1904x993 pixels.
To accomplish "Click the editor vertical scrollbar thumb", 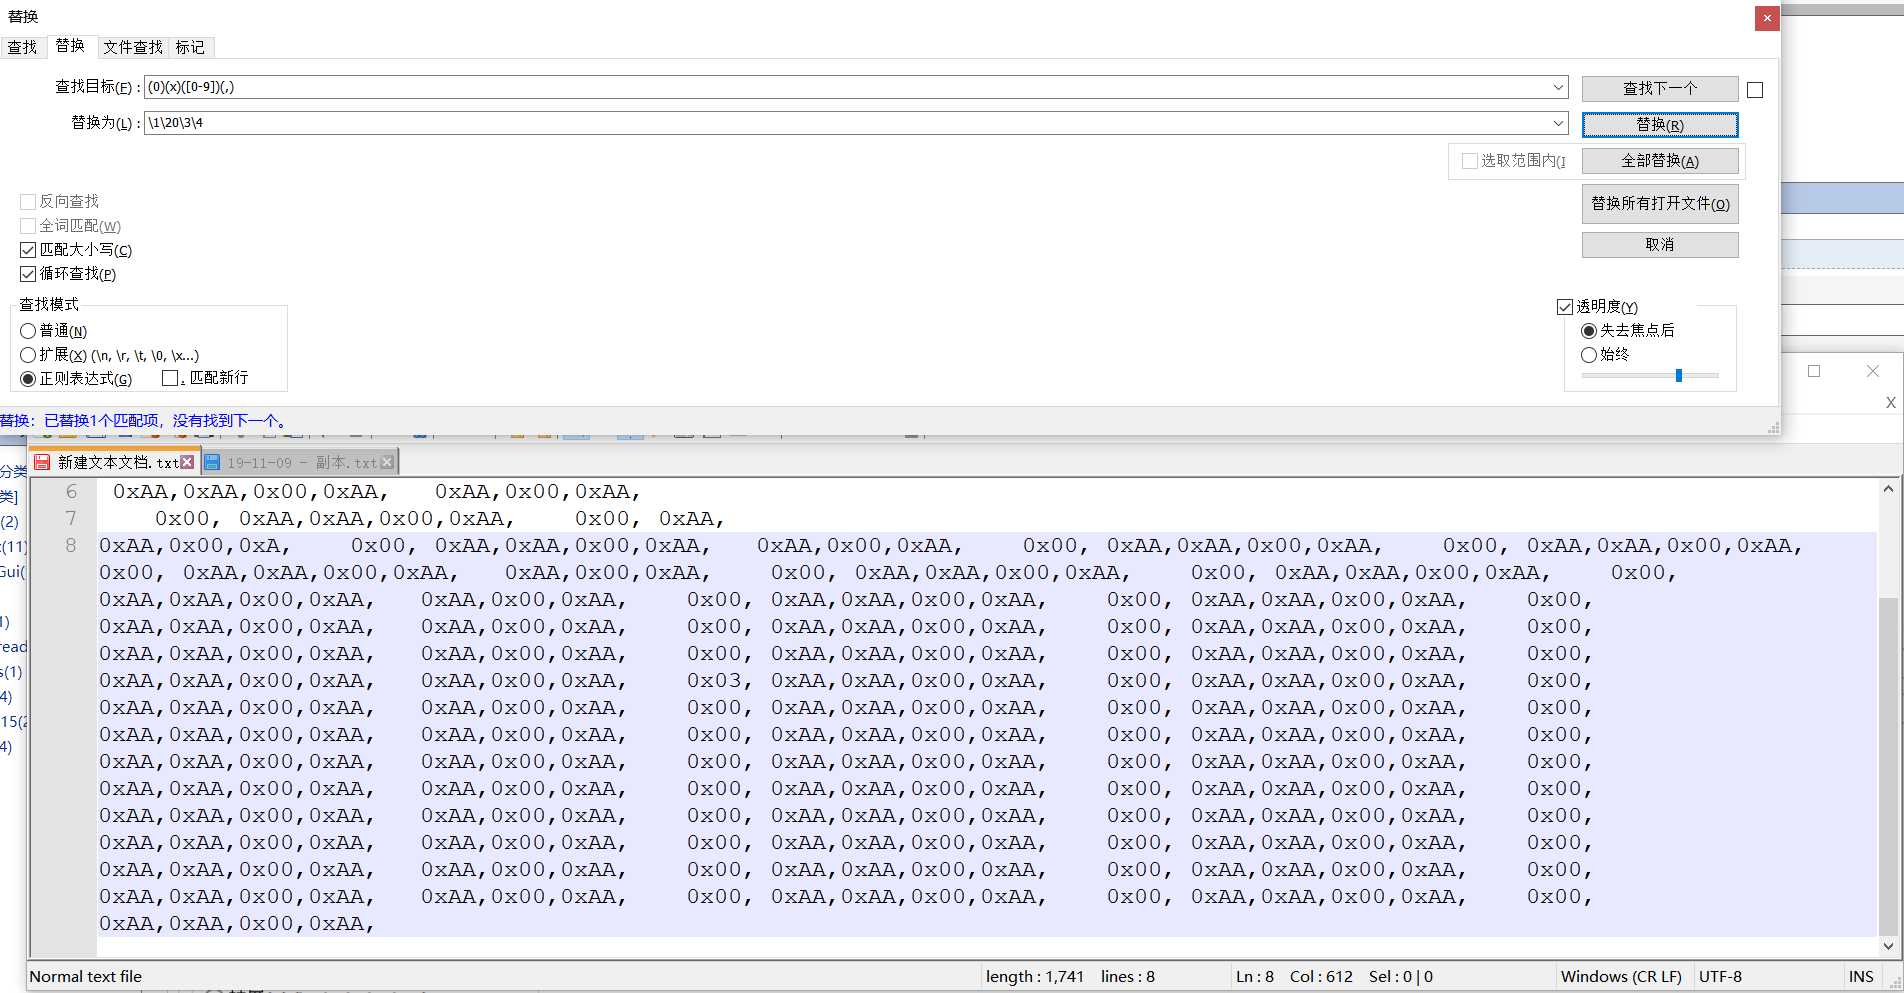I will pyautogui.click(x=1888, y=765).
